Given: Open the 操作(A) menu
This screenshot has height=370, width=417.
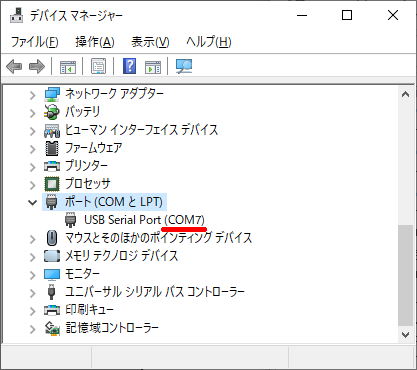Looking at the screenshot, I should click(x=95, y=42).
